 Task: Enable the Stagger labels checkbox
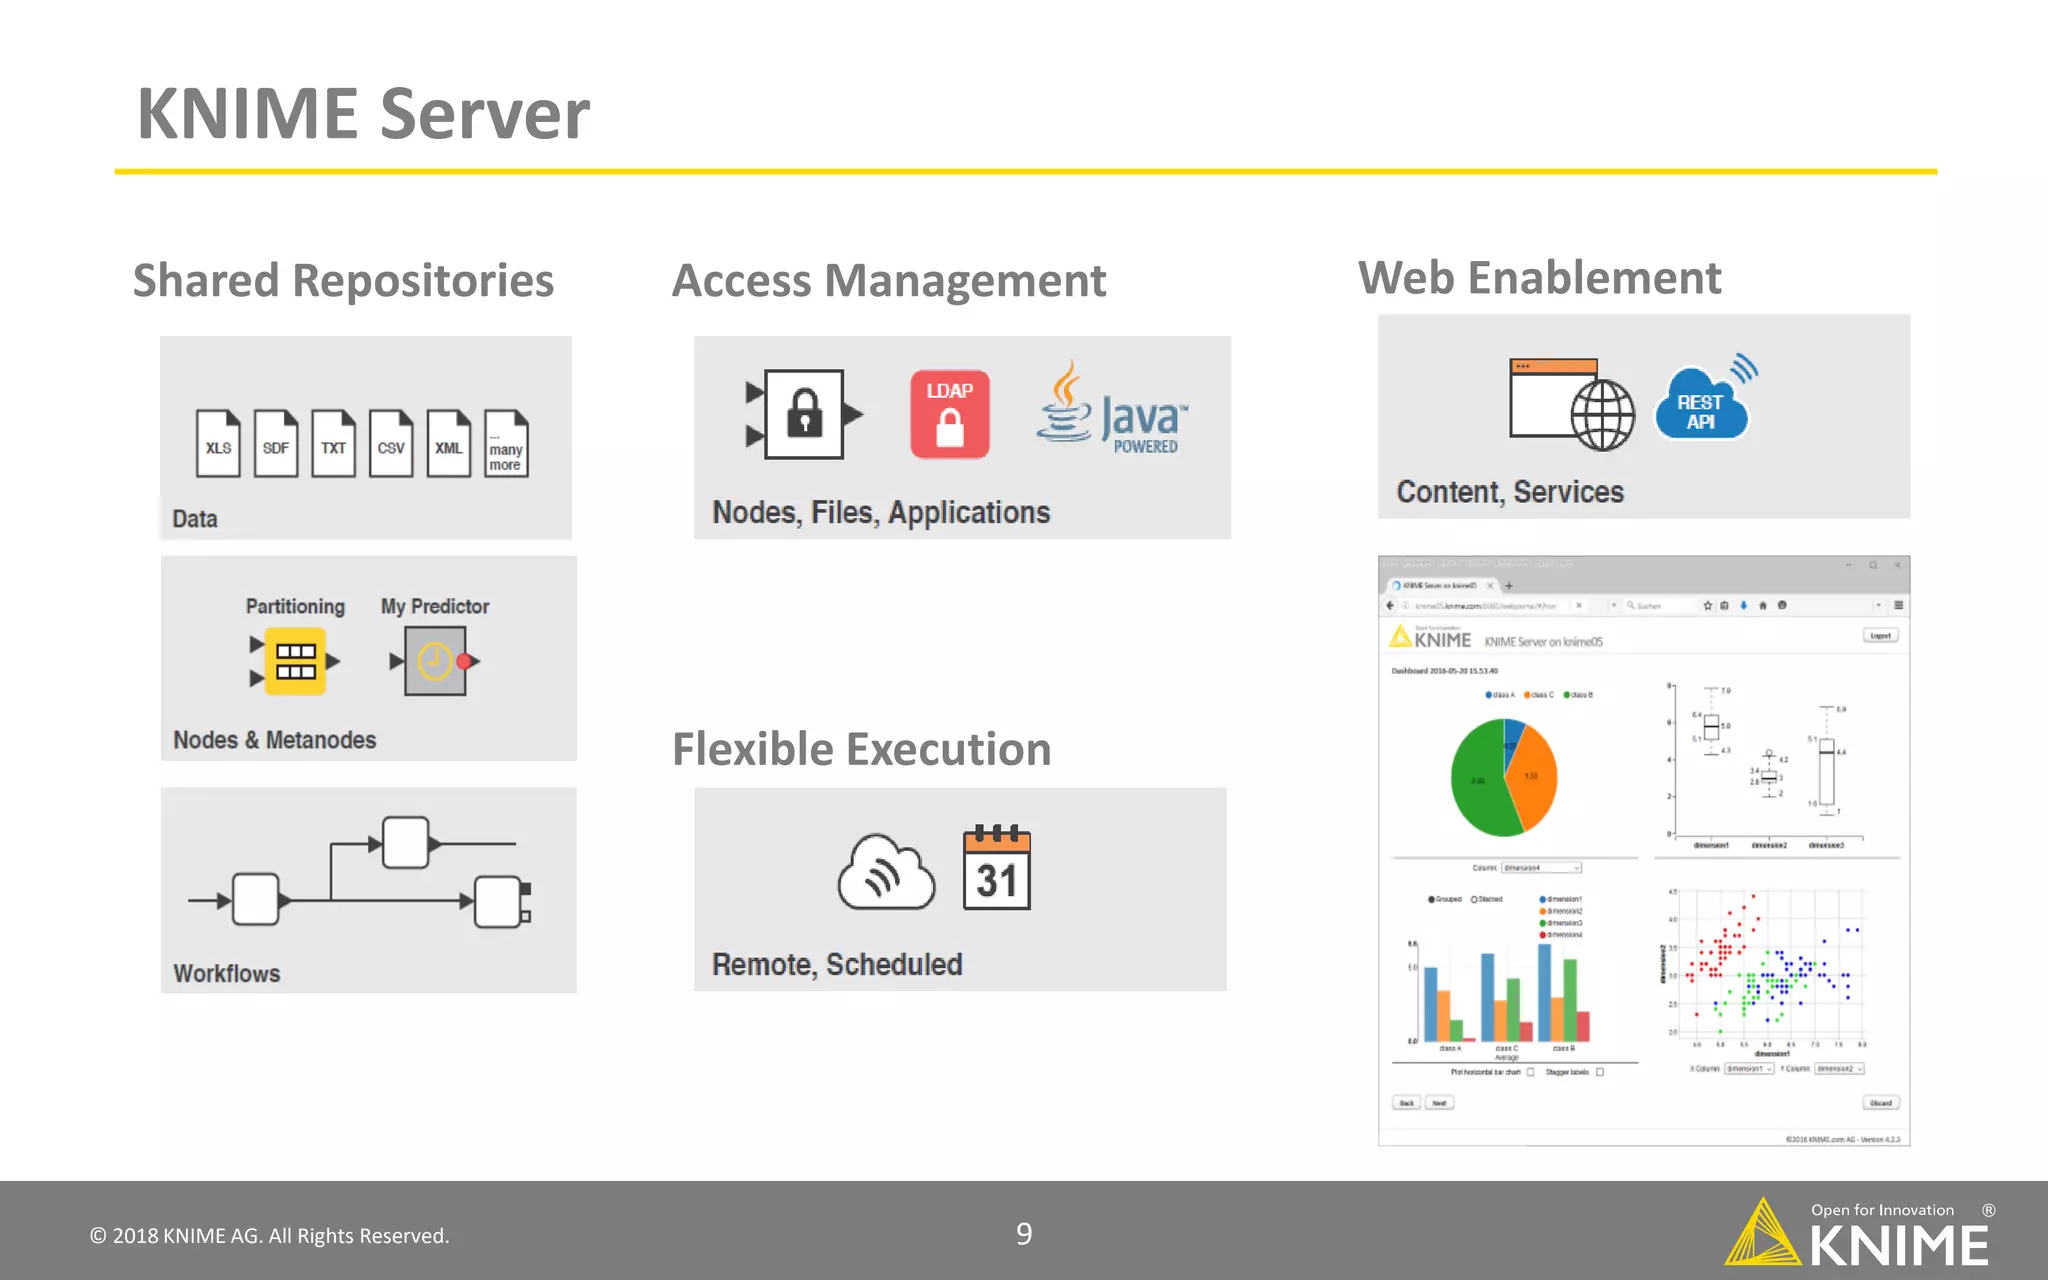click(1600, 1072)
